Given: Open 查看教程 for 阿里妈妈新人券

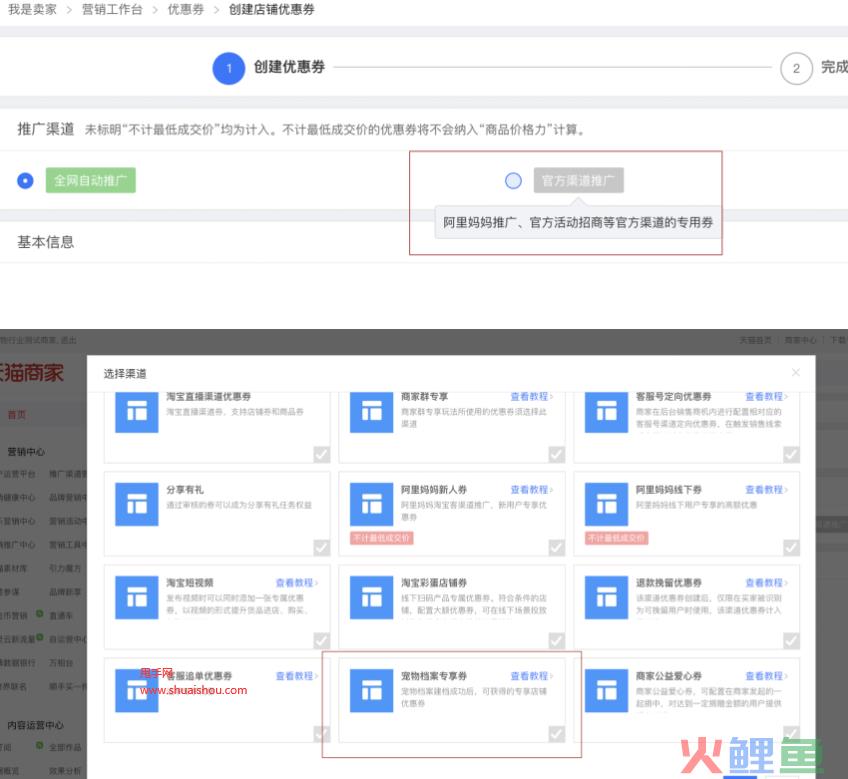Looking at the screenshot, I should coord(532,490).
